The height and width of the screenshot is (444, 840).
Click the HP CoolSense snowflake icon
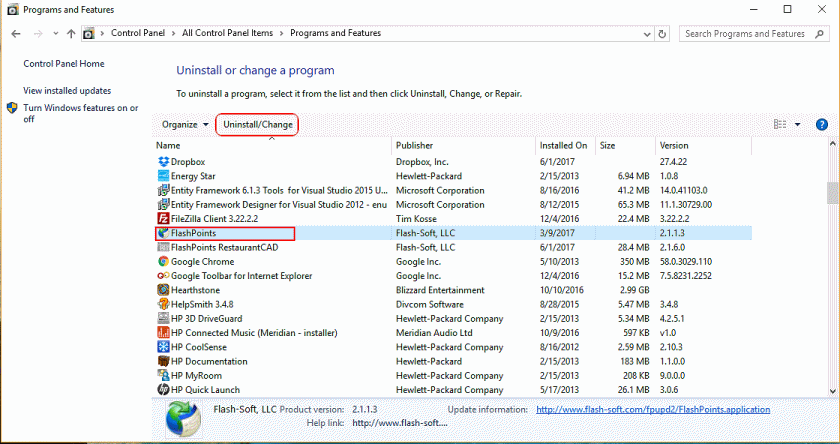163,347
